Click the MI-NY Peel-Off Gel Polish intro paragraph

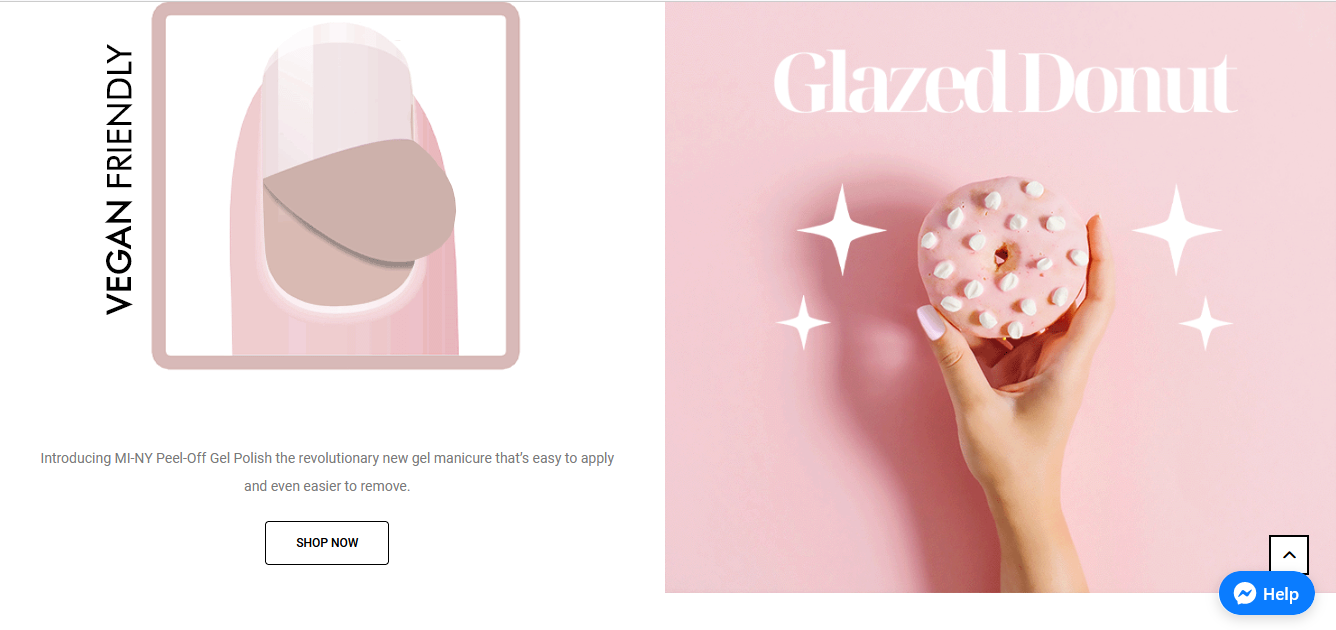(x=327, y=472)
